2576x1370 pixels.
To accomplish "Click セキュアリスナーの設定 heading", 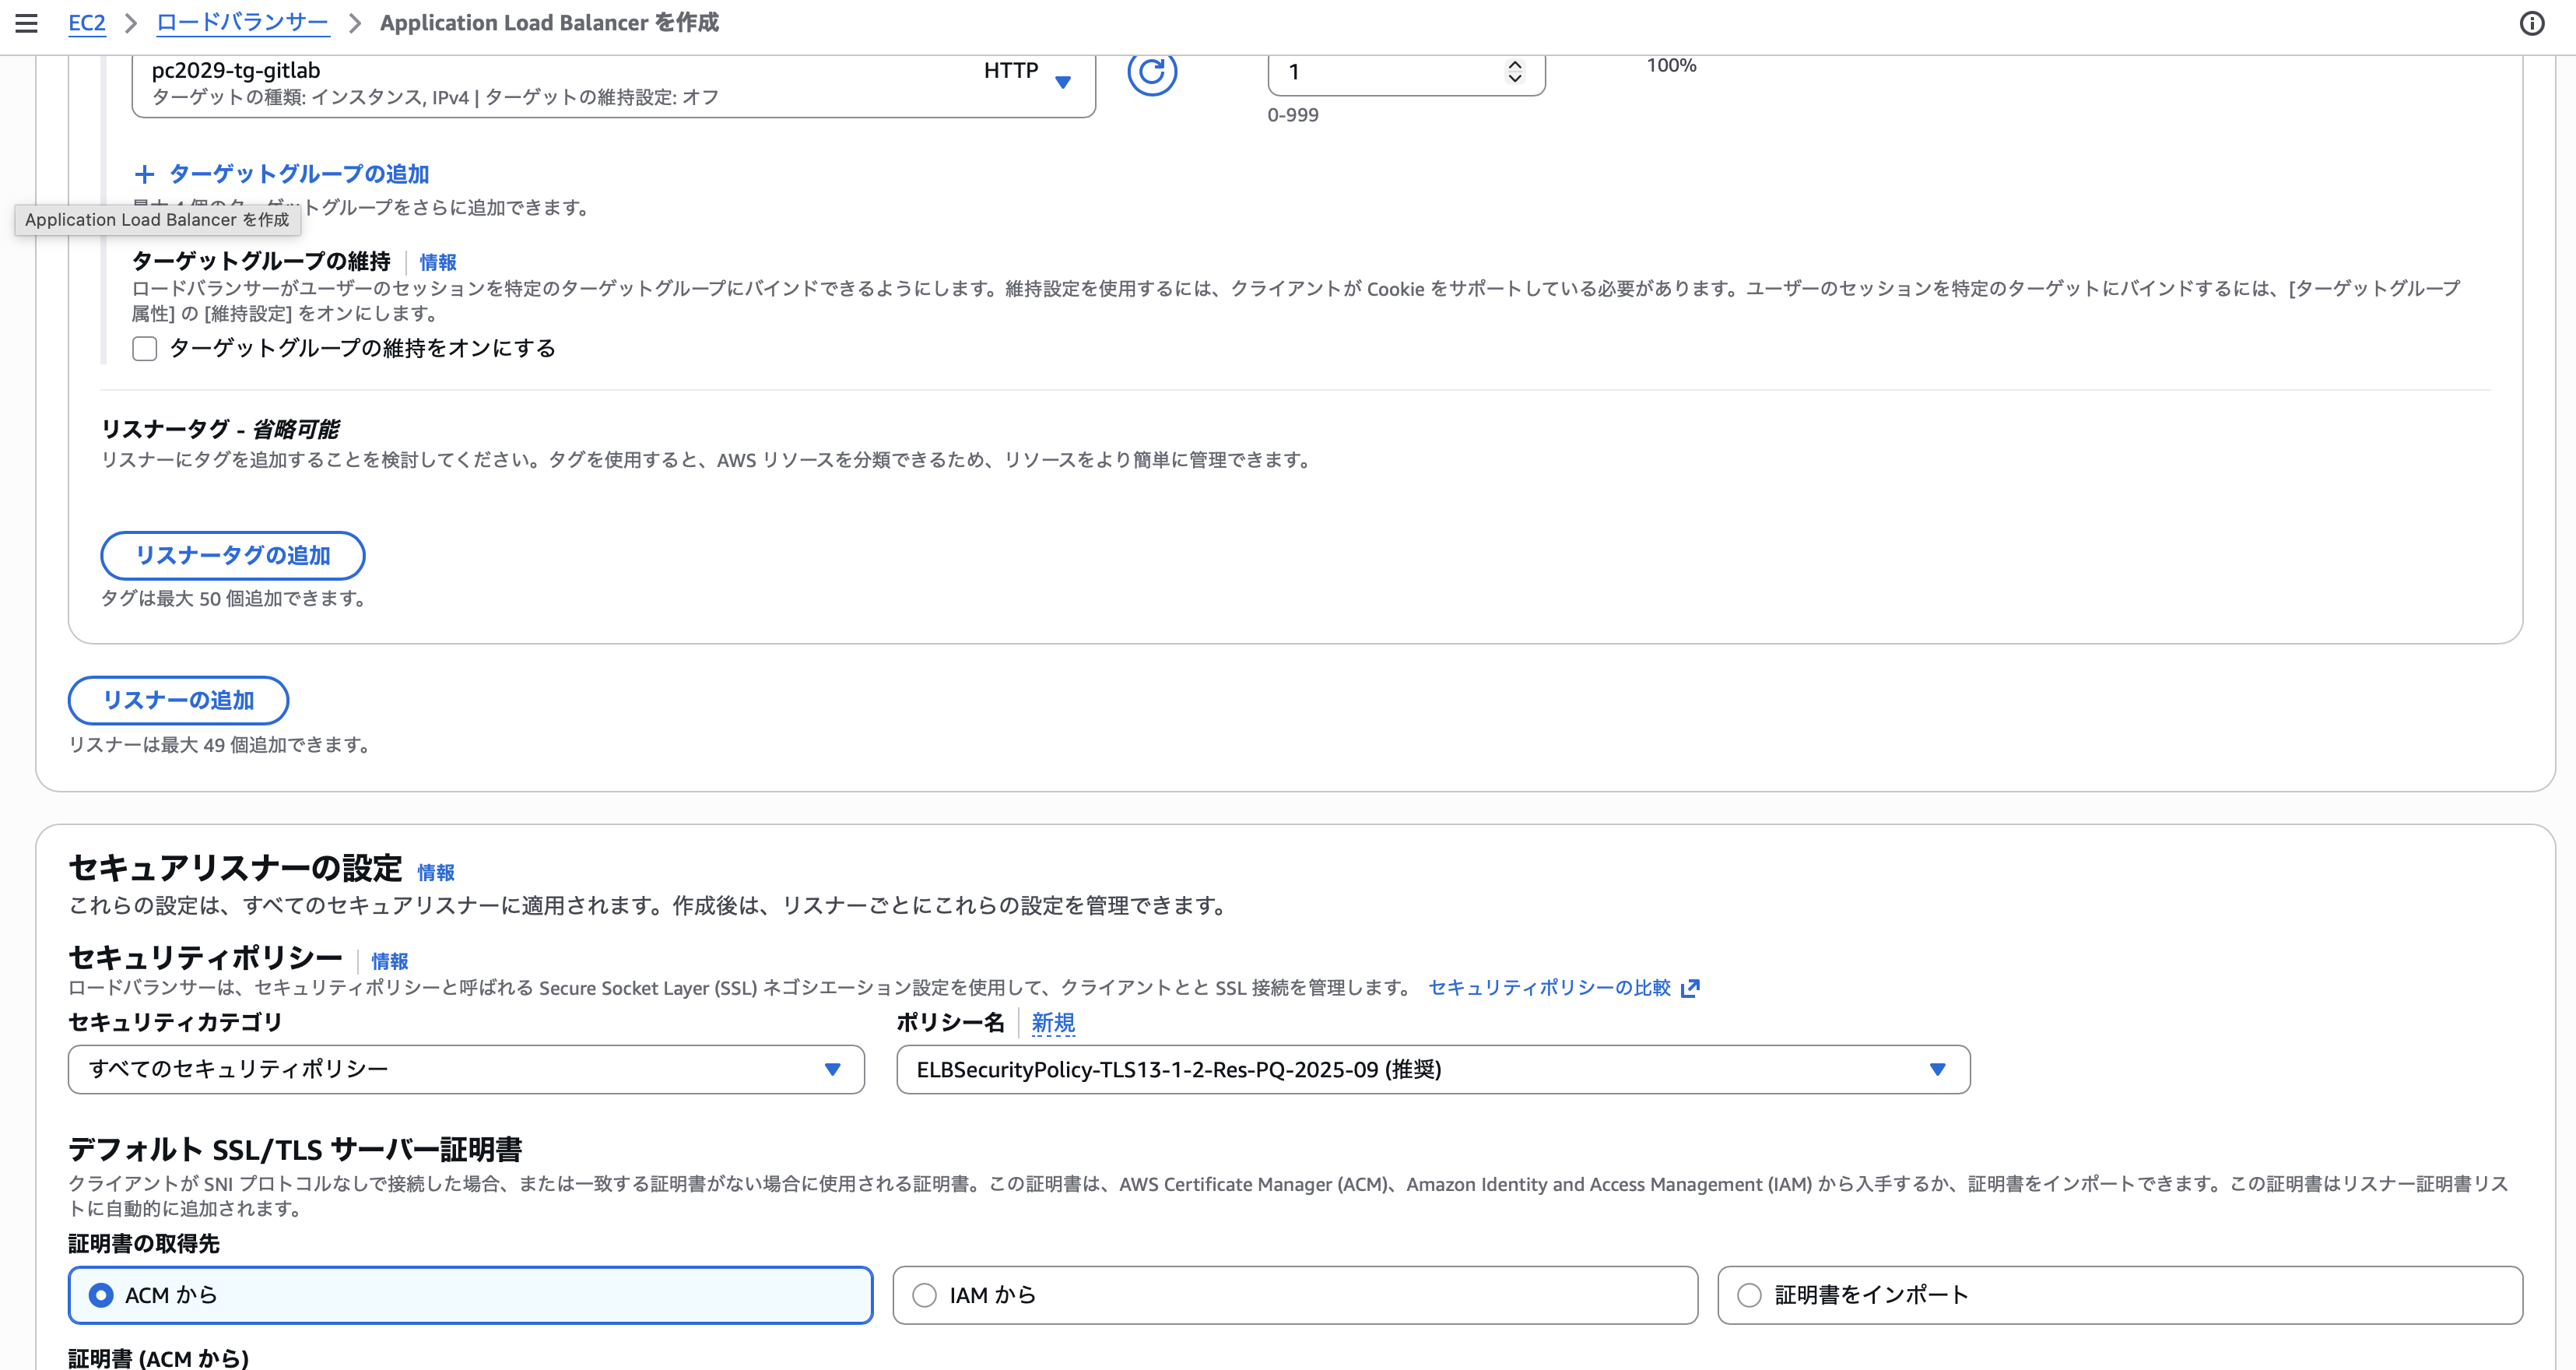I will (235, 868).
